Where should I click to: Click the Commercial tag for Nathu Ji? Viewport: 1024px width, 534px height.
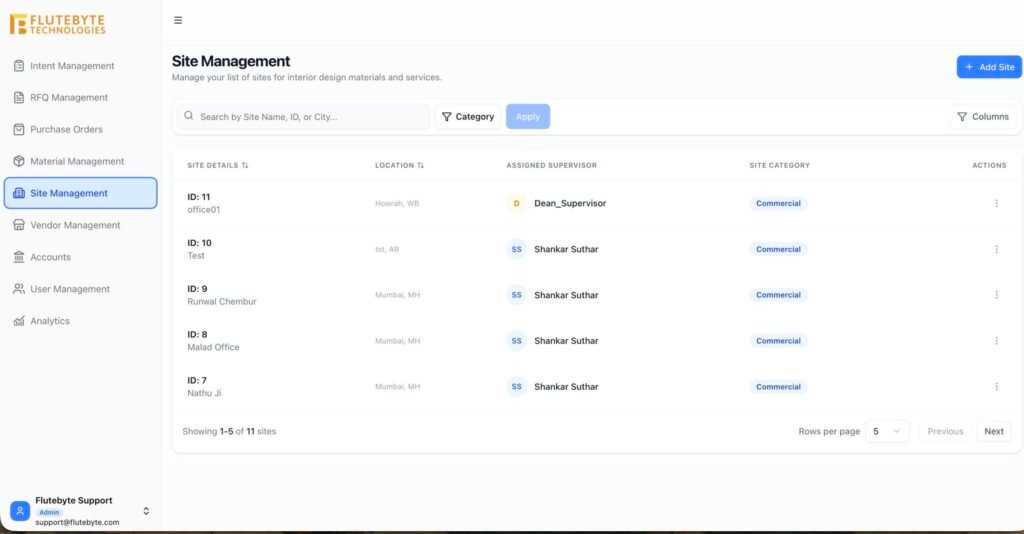[778, 386]
